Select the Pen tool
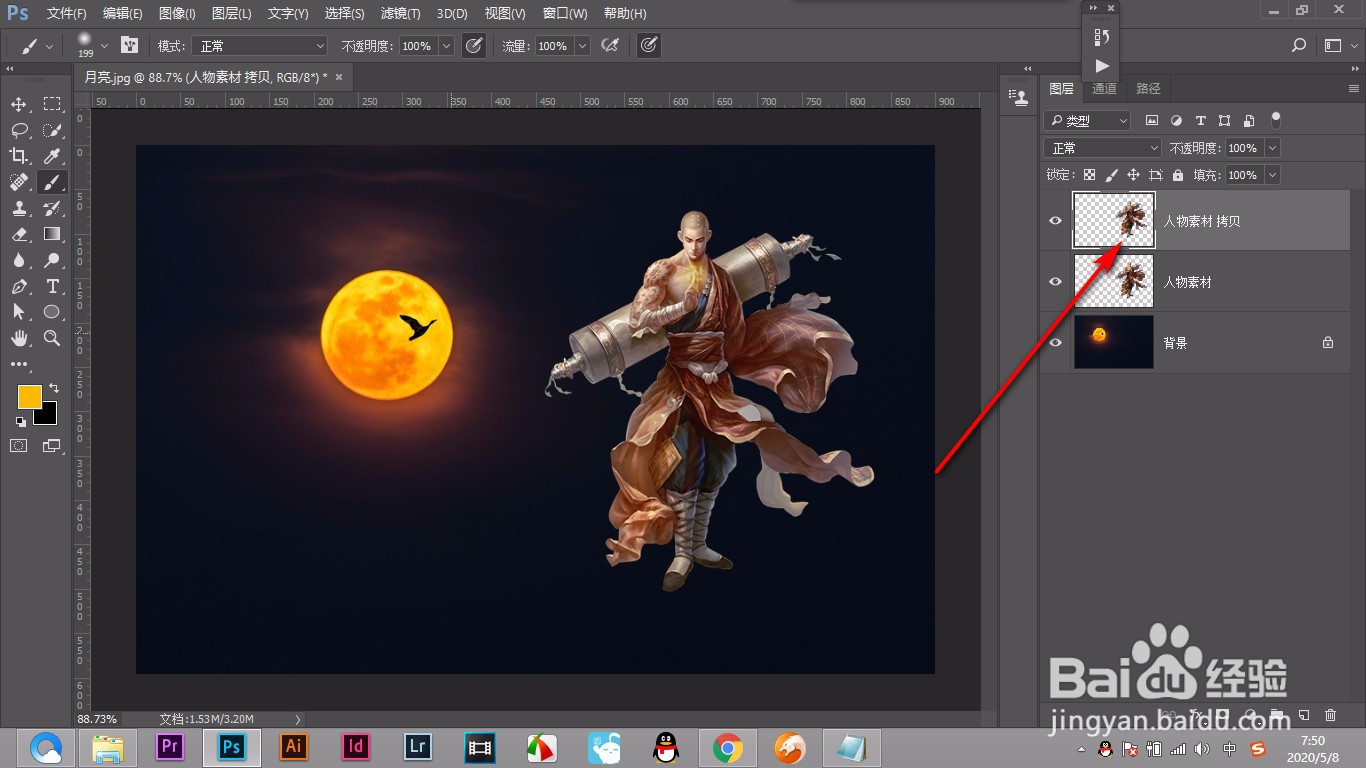 pyautogui.click(x=19, y=286)
